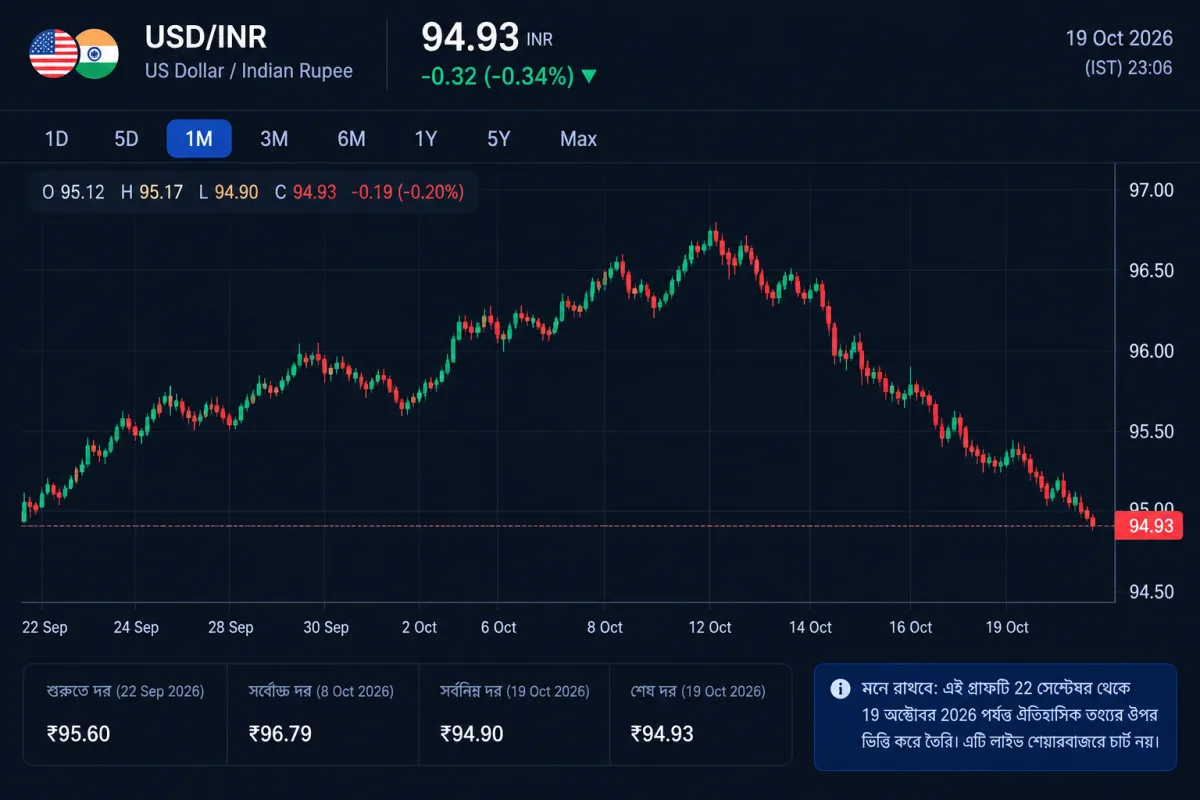
Task: Click the "12 Oct" date axis label
Action: [x=710, y=627]
